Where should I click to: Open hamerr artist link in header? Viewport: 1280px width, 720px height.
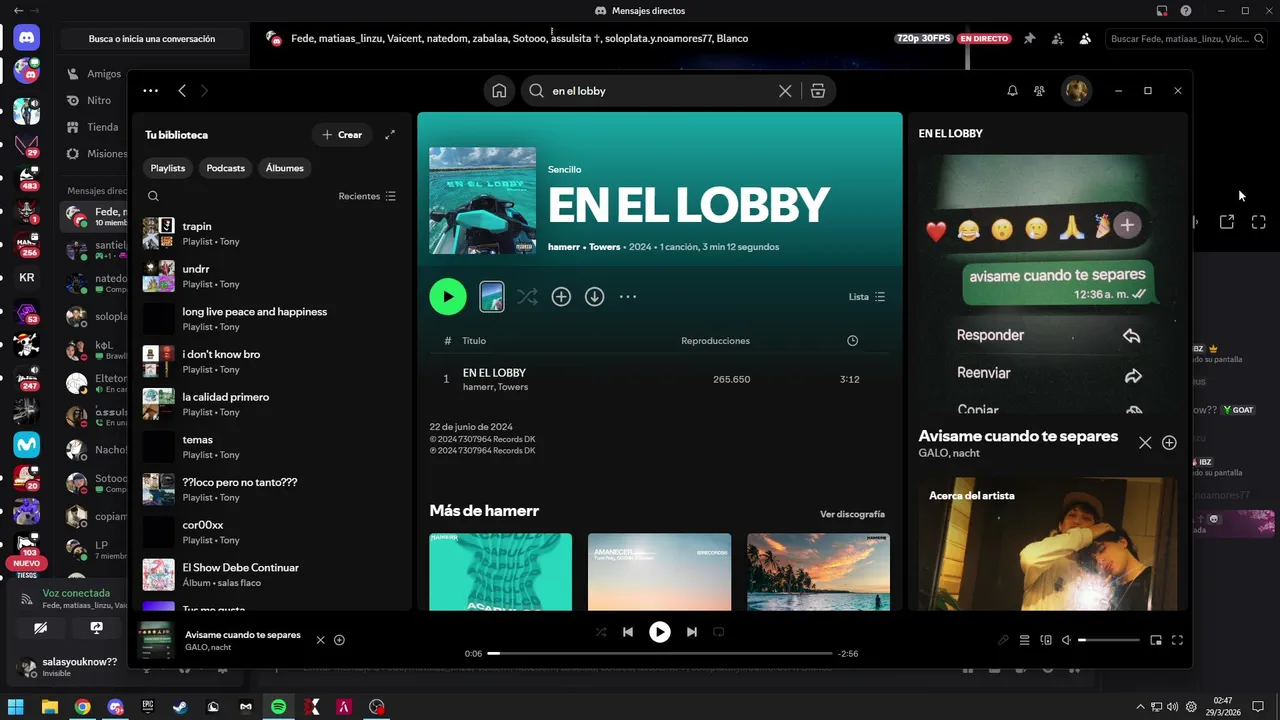pyautogui.click(x=565, y=247)
